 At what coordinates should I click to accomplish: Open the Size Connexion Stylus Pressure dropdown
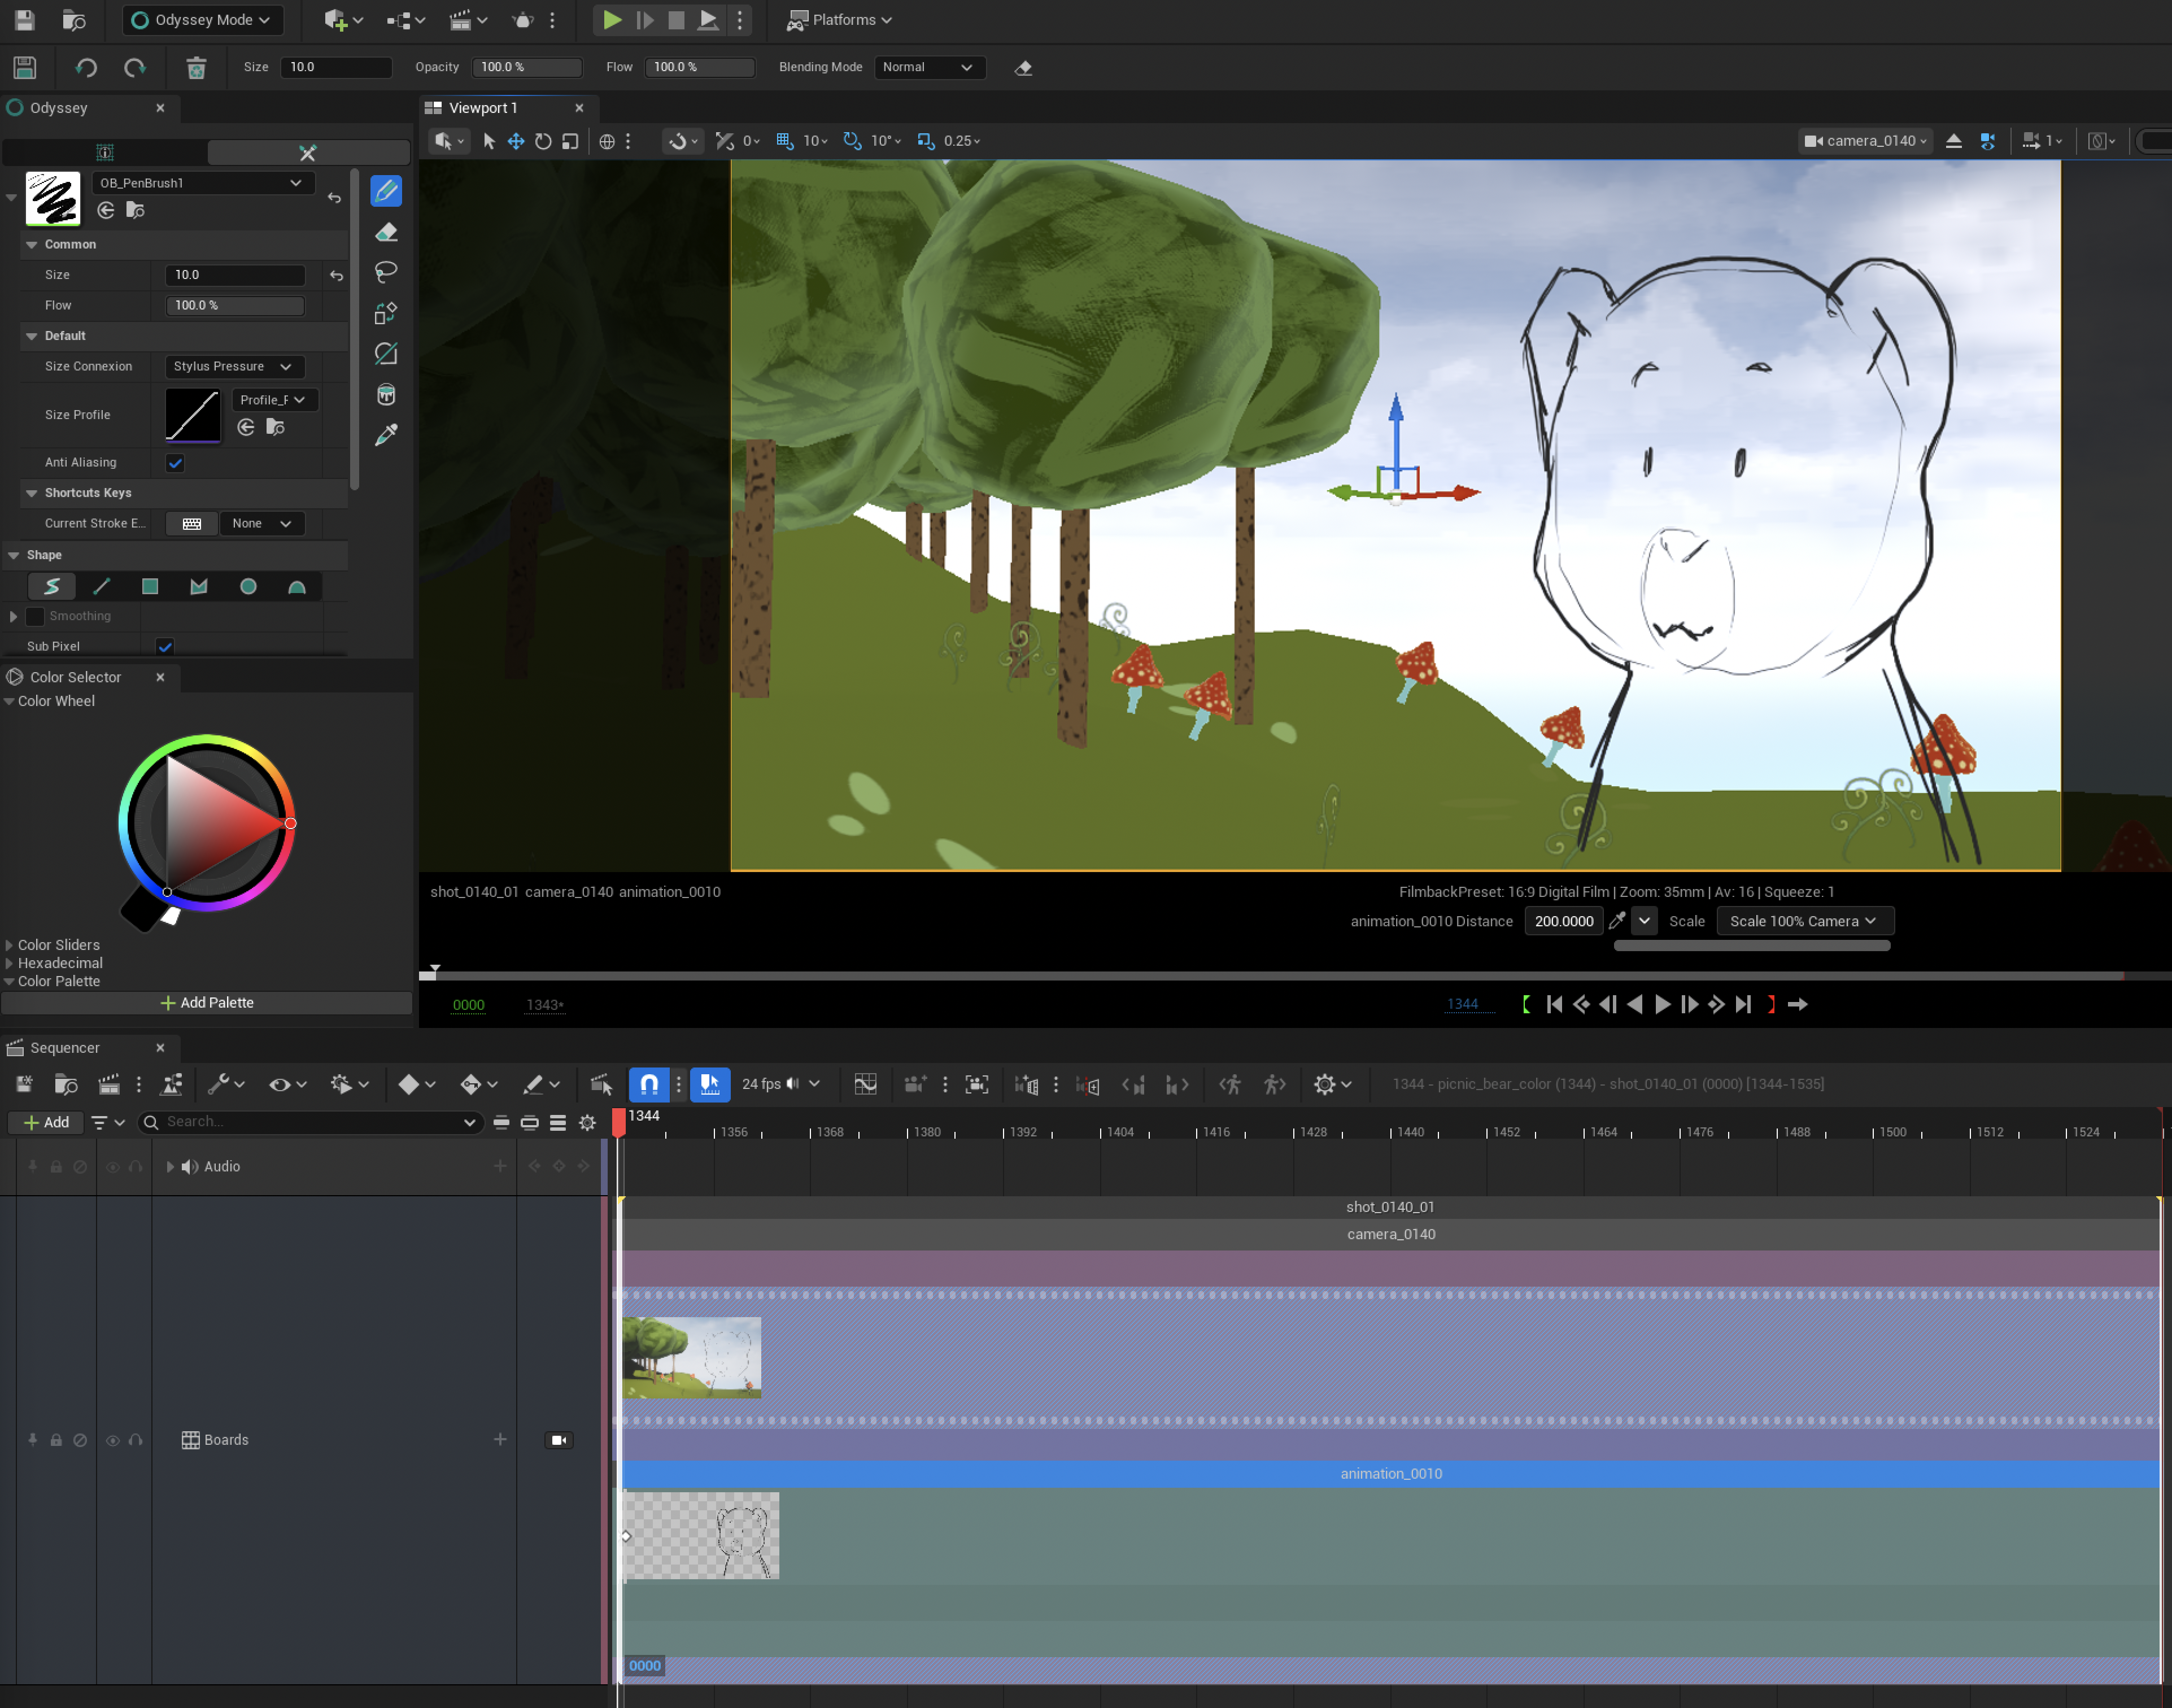click(x=234, y=367)
